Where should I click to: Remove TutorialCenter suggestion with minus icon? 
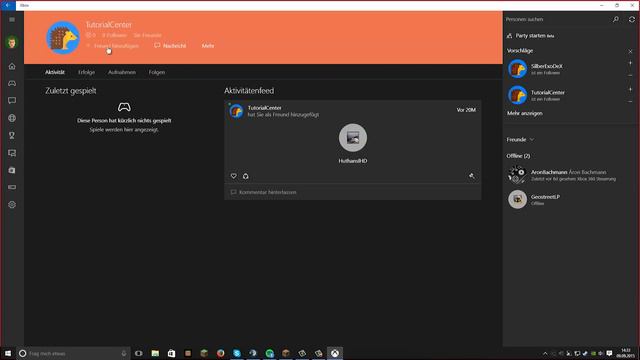click(x=630, y=101)
